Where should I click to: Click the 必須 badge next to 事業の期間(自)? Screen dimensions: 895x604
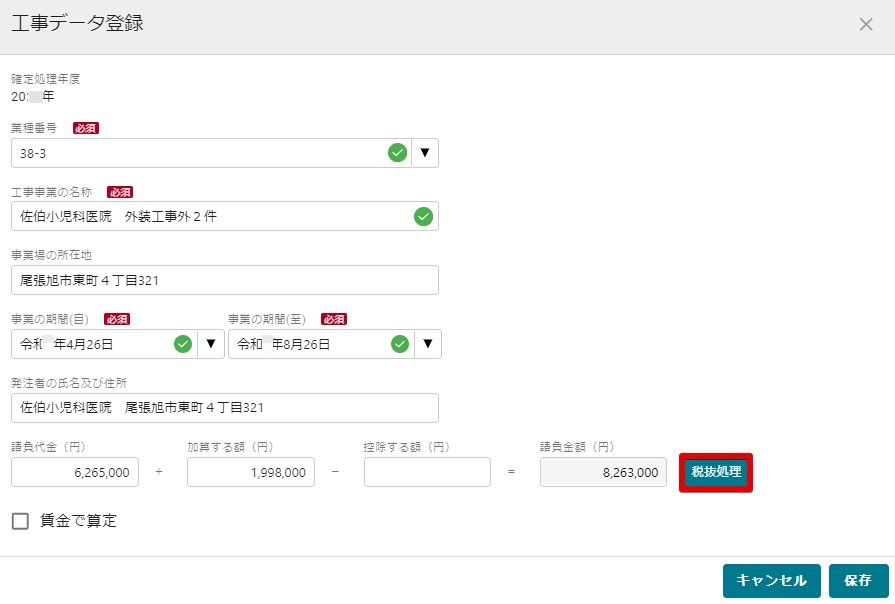(x=117, y=319)
